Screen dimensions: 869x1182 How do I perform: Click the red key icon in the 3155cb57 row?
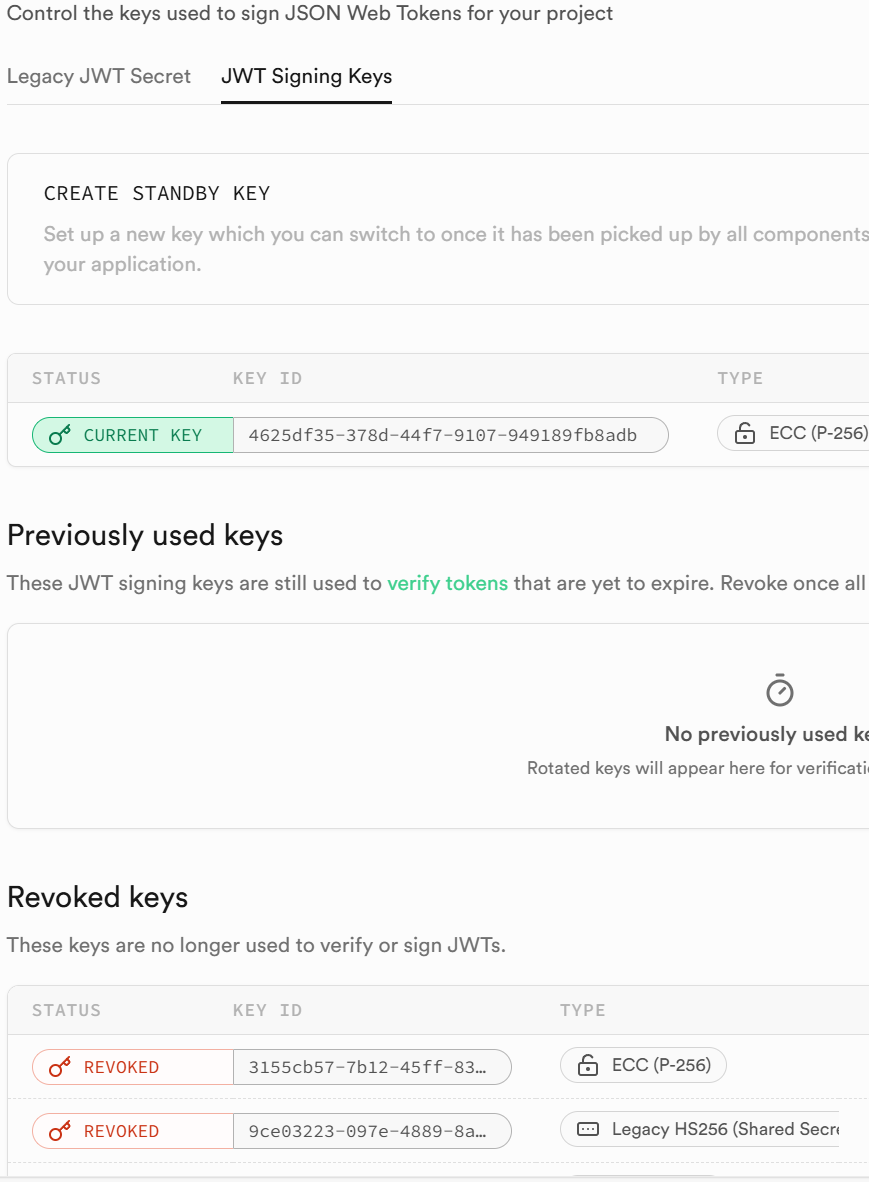60,1067
